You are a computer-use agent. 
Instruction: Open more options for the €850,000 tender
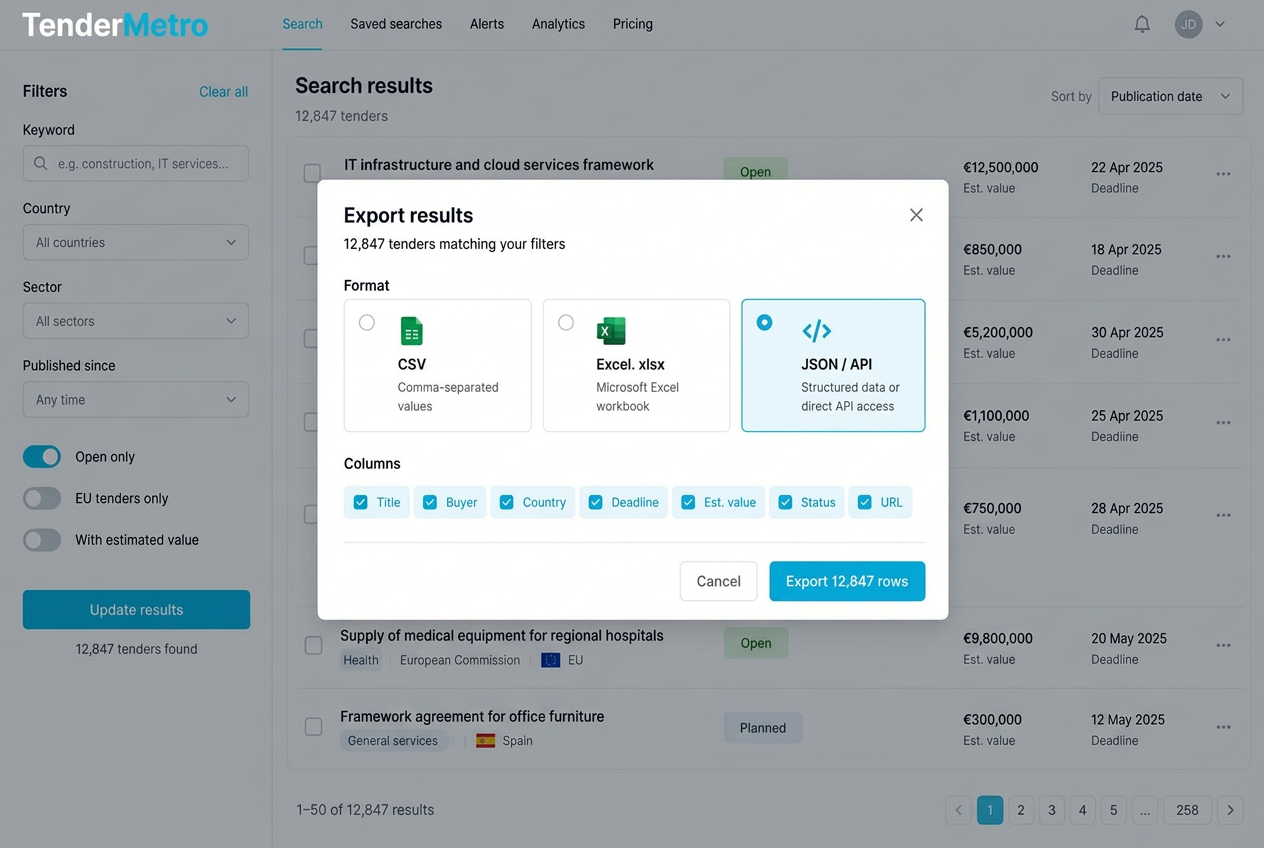[x=1223, y=256]
